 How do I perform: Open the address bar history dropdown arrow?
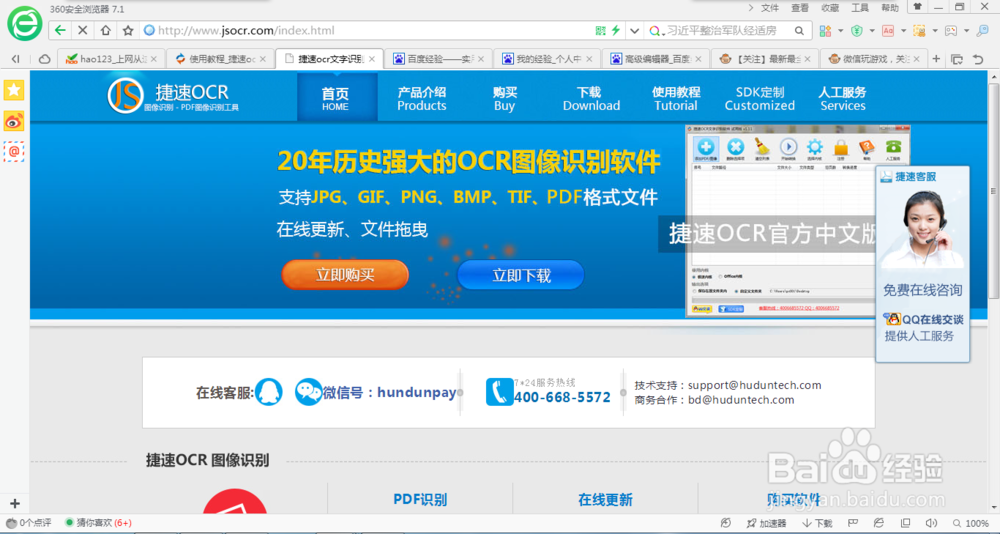pos(634,30)
